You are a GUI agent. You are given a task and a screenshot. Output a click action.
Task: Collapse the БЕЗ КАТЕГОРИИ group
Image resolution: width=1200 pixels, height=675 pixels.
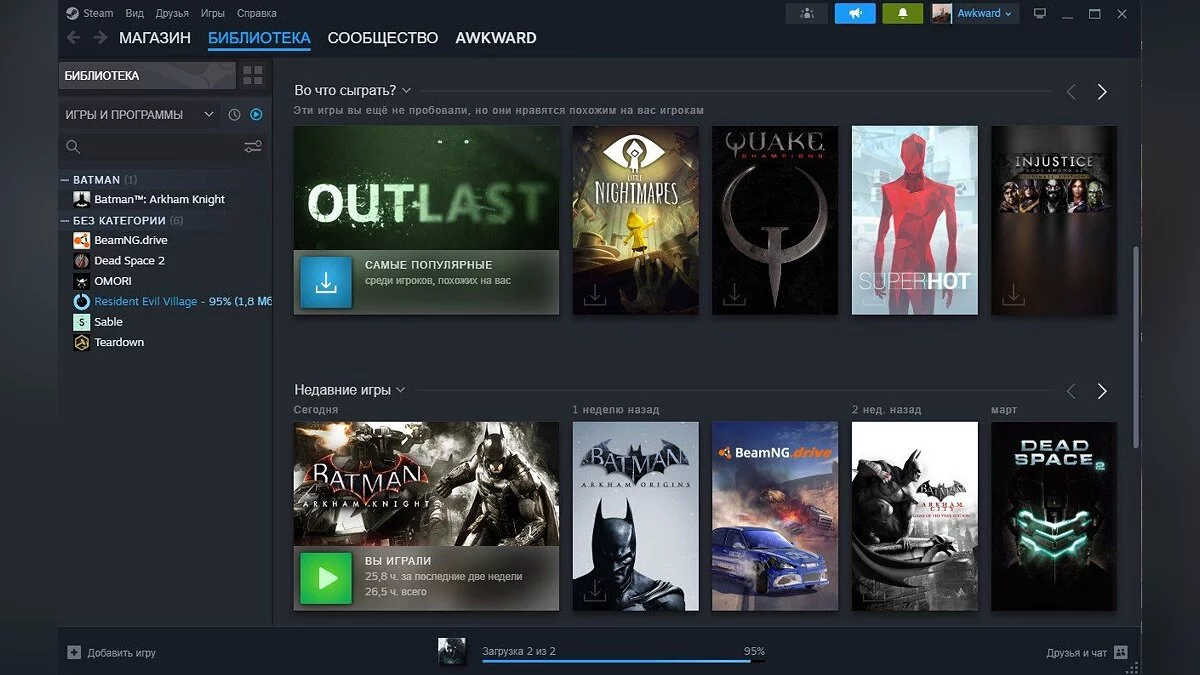point(66,220)
